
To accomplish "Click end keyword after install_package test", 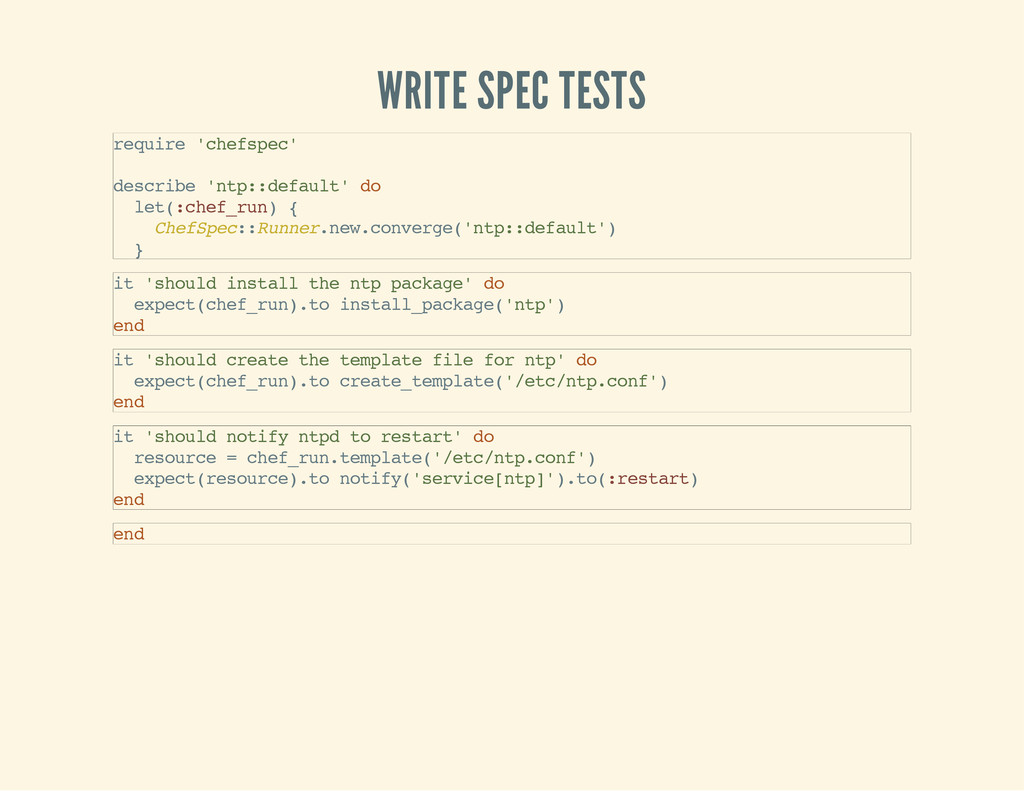I will click(x=129, y=326).
